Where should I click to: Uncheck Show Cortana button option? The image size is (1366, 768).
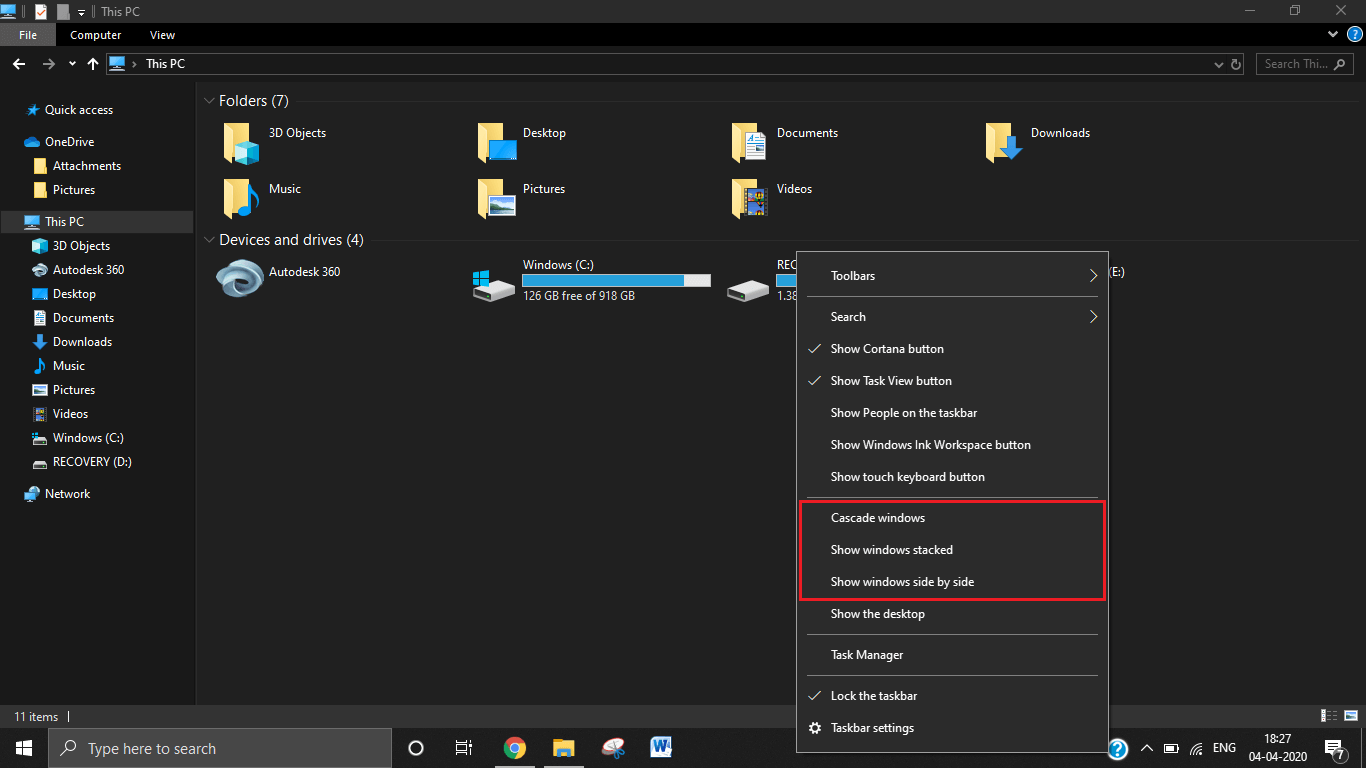(887, 349)
